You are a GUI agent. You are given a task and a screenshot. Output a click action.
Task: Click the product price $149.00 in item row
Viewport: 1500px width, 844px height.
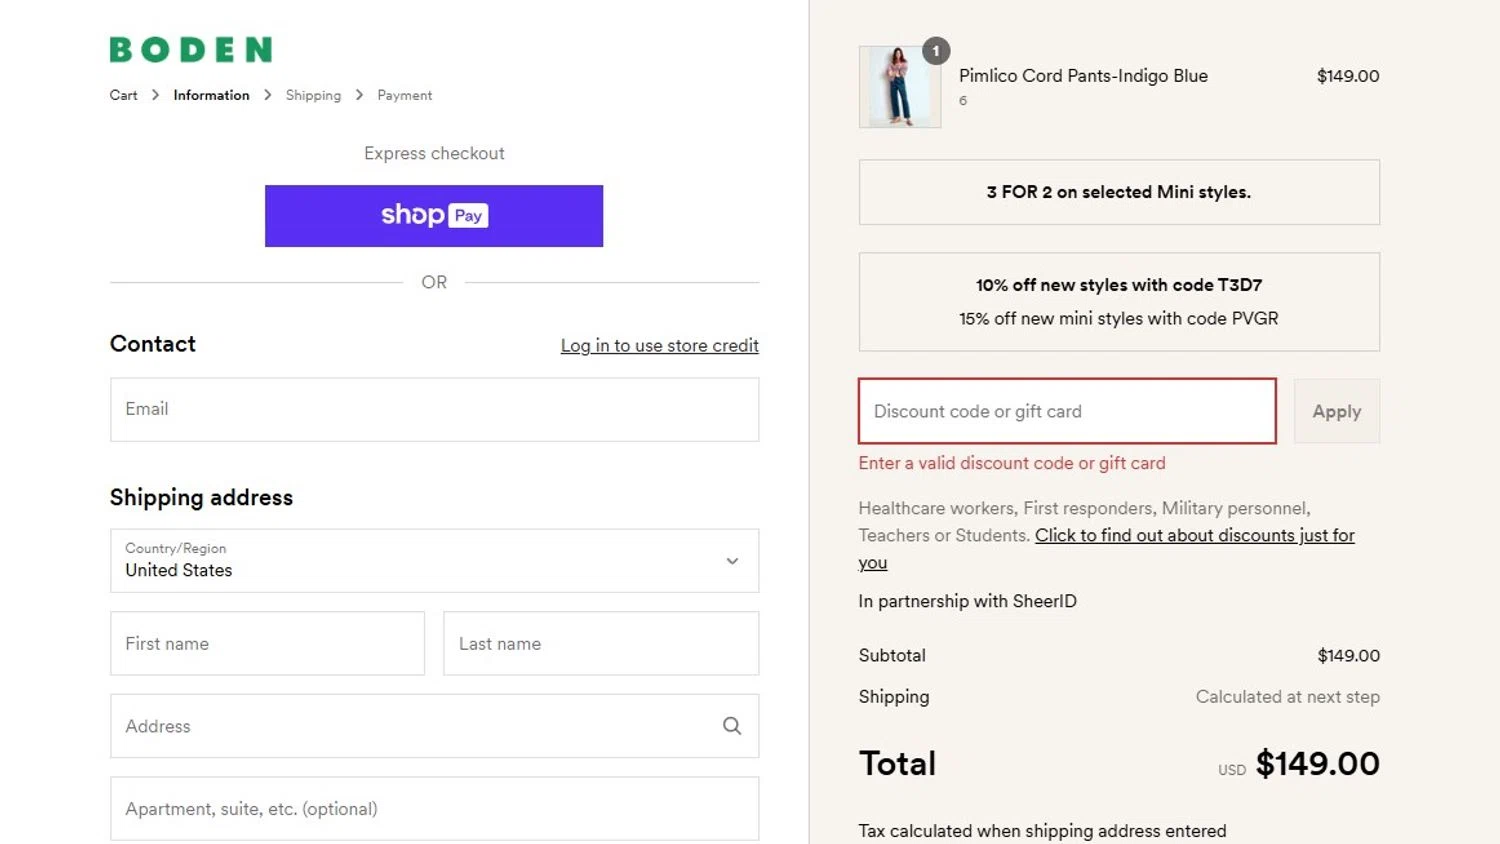1348,76
